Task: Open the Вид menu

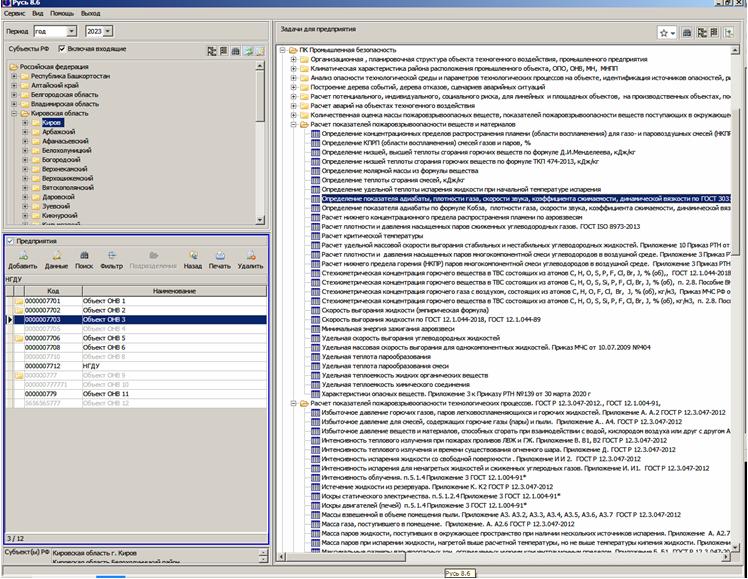Action: point(38,13)
